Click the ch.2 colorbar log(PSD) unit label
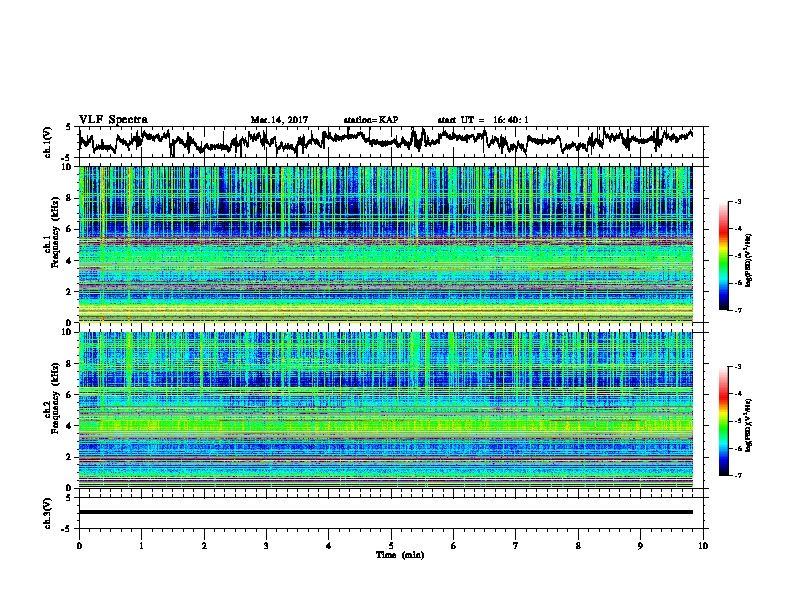The width and height of the screenshot is (792, 612). point(748,425)
